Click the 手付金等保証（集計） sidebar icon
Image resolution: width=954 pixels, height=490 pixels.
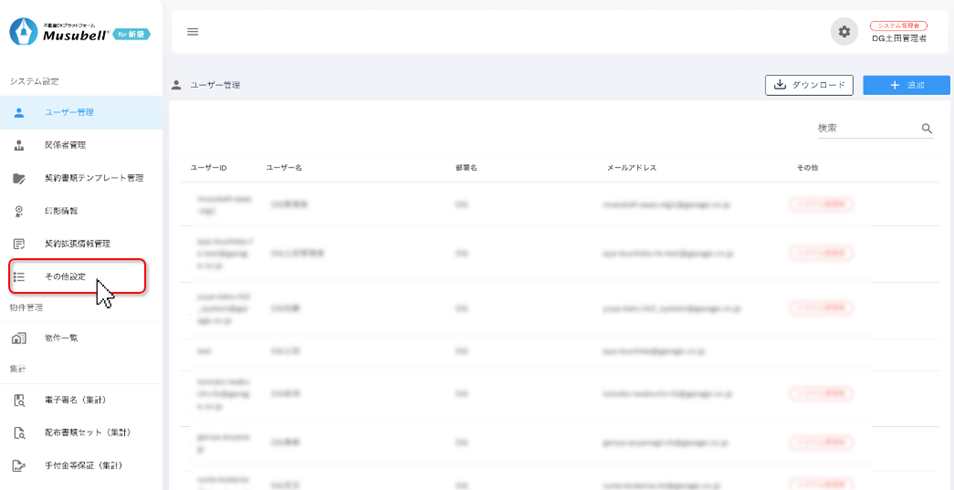tap(19, 465)
